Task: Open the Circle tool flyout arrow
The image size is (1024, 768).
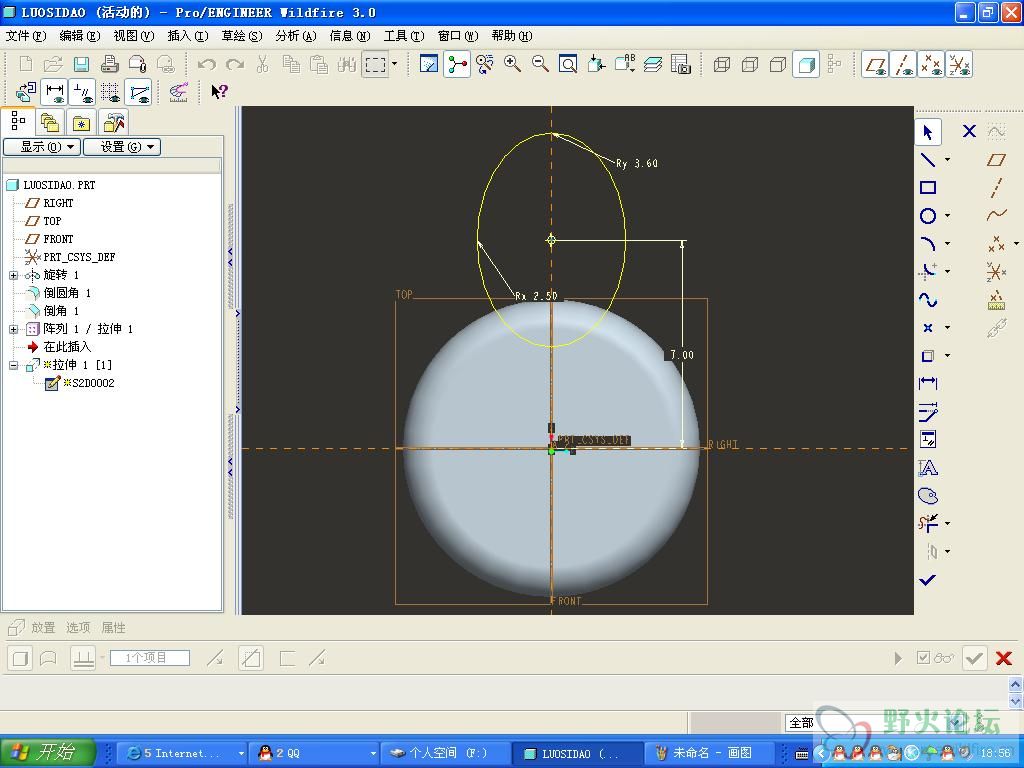Action: click(x=947, y=216)
